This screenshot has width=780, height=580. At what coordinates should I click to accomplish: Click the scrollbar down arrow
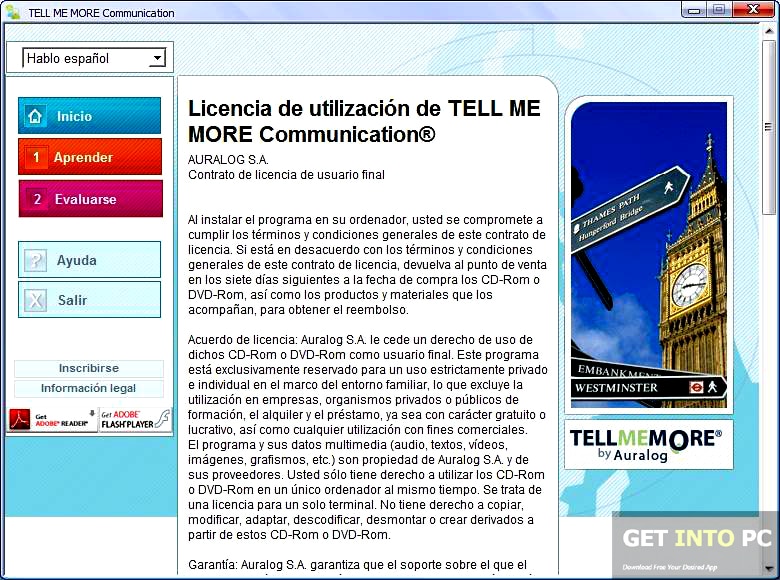pos(770,568)
